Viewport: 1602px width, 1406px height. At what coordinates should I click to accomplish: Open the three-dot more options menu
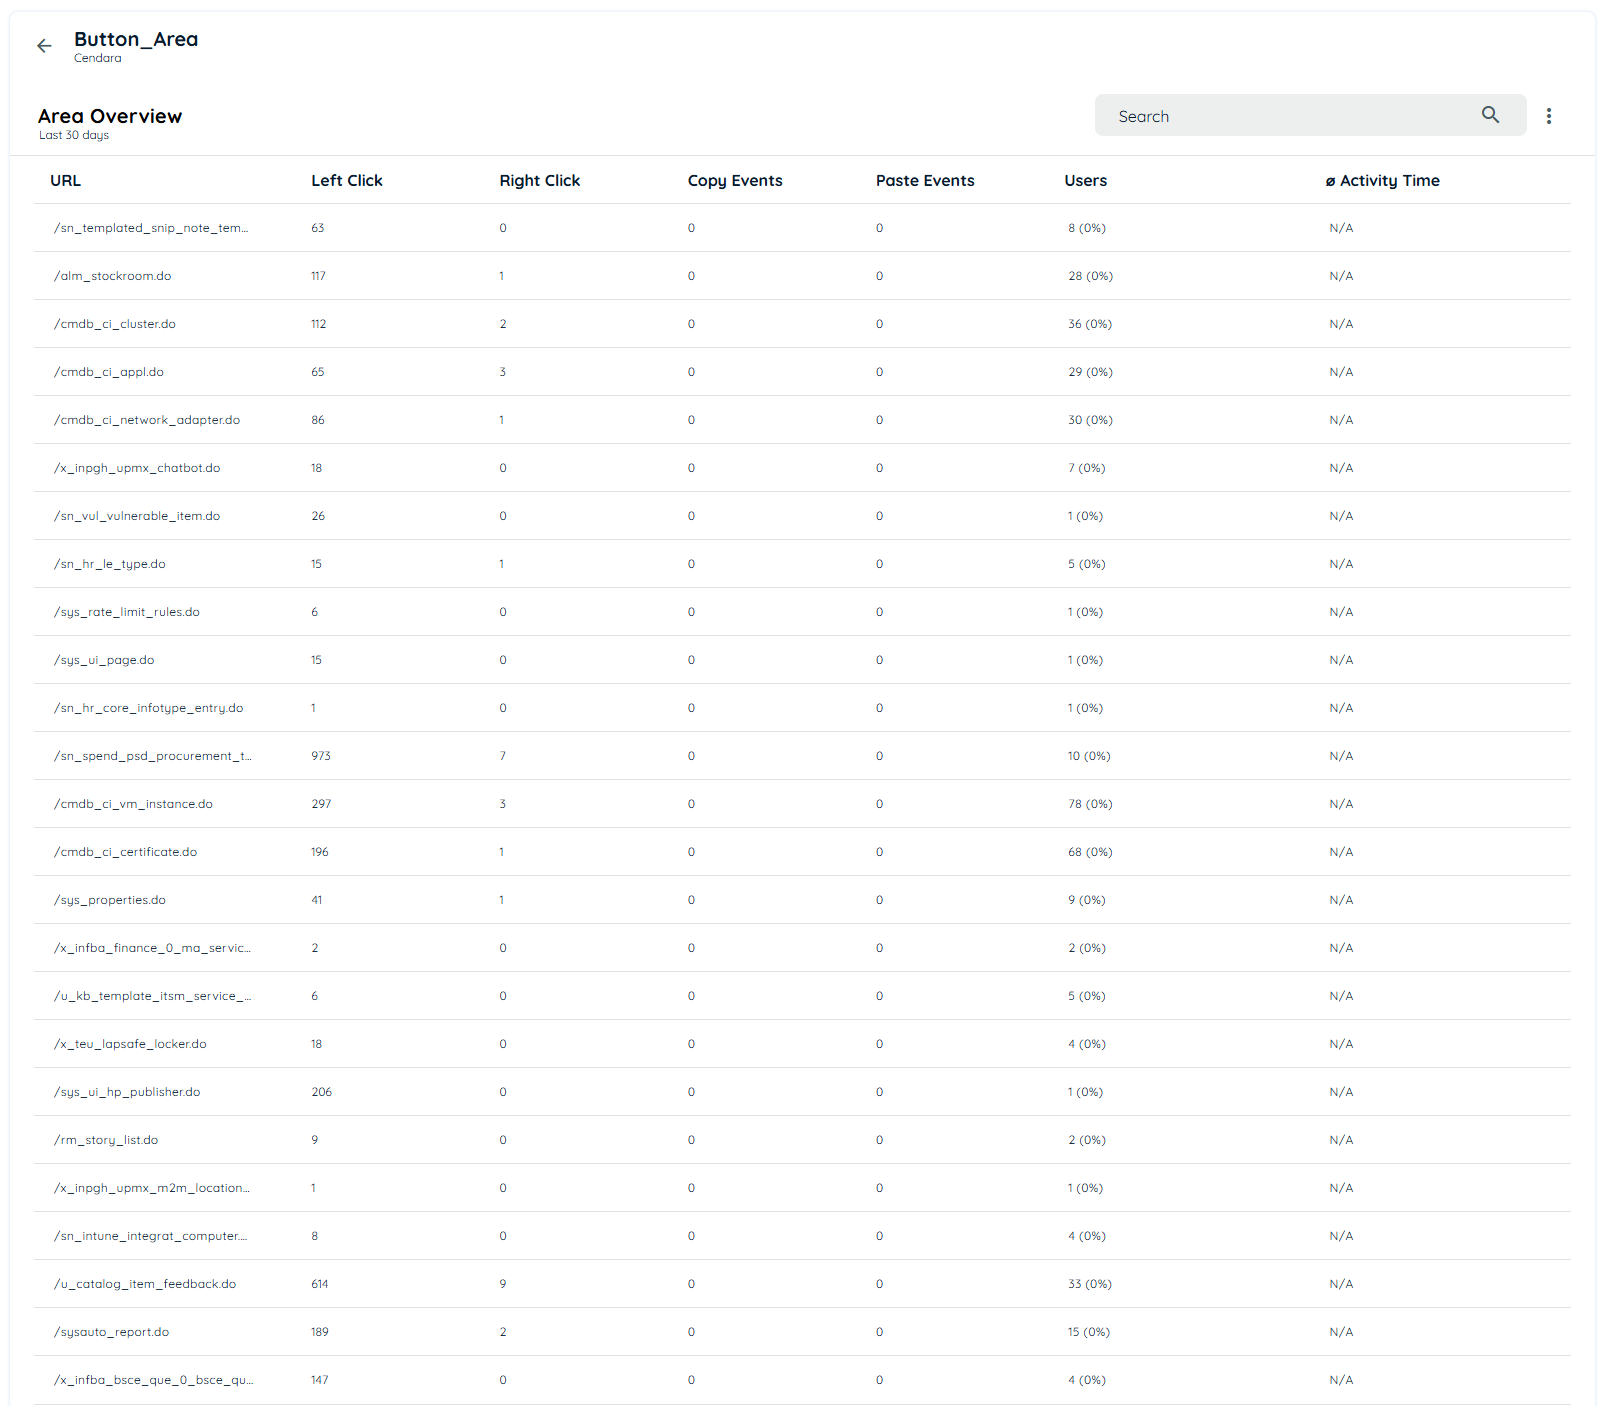pos(1548,116)
